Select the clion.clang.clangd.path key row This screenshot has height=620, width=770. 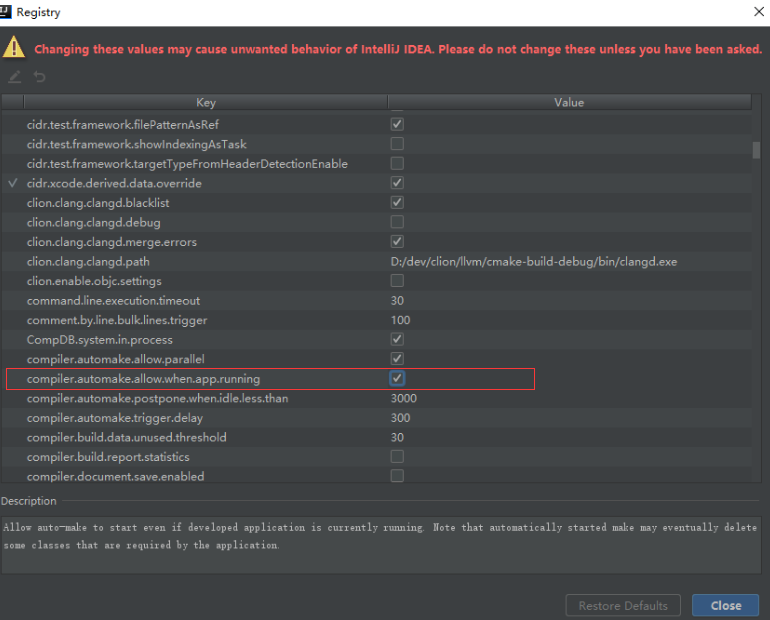point(88,262)
